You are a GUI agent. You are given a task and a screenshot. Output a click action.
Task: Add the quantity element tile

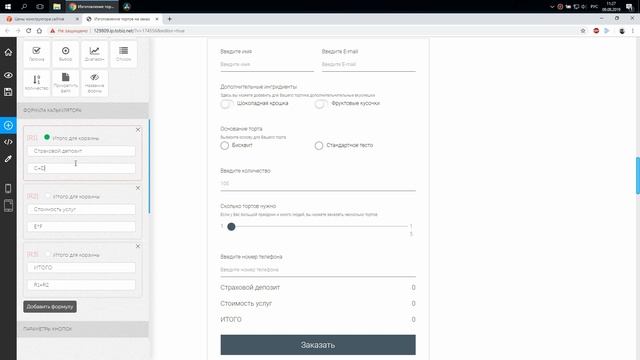pos(36,83)
